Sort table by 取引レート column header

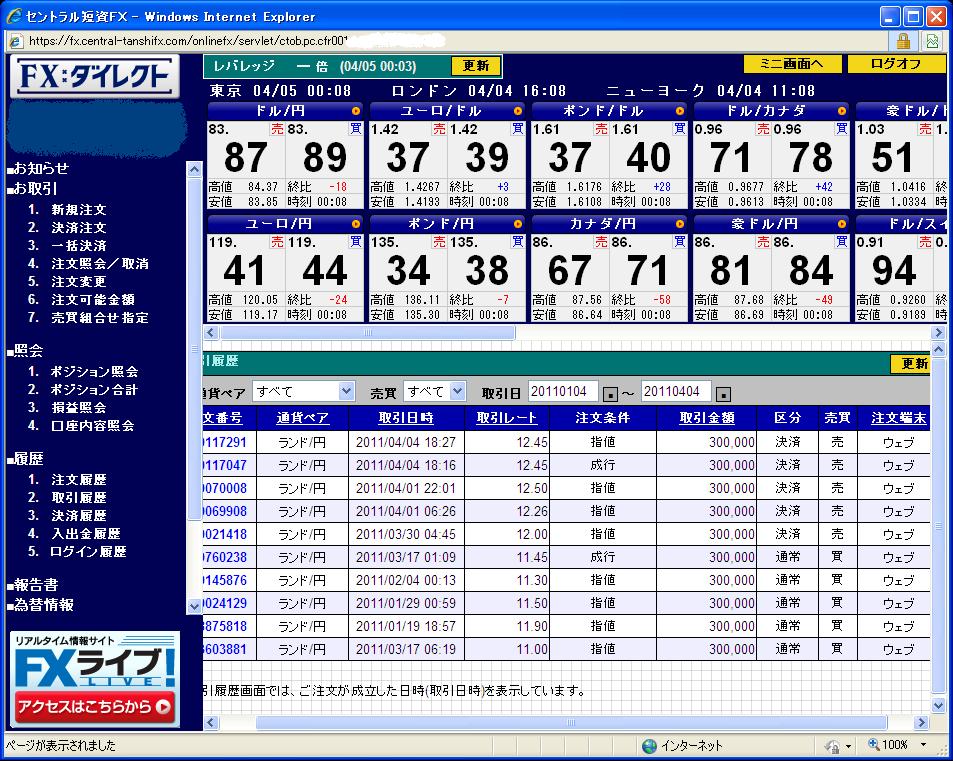coord(507,418)
